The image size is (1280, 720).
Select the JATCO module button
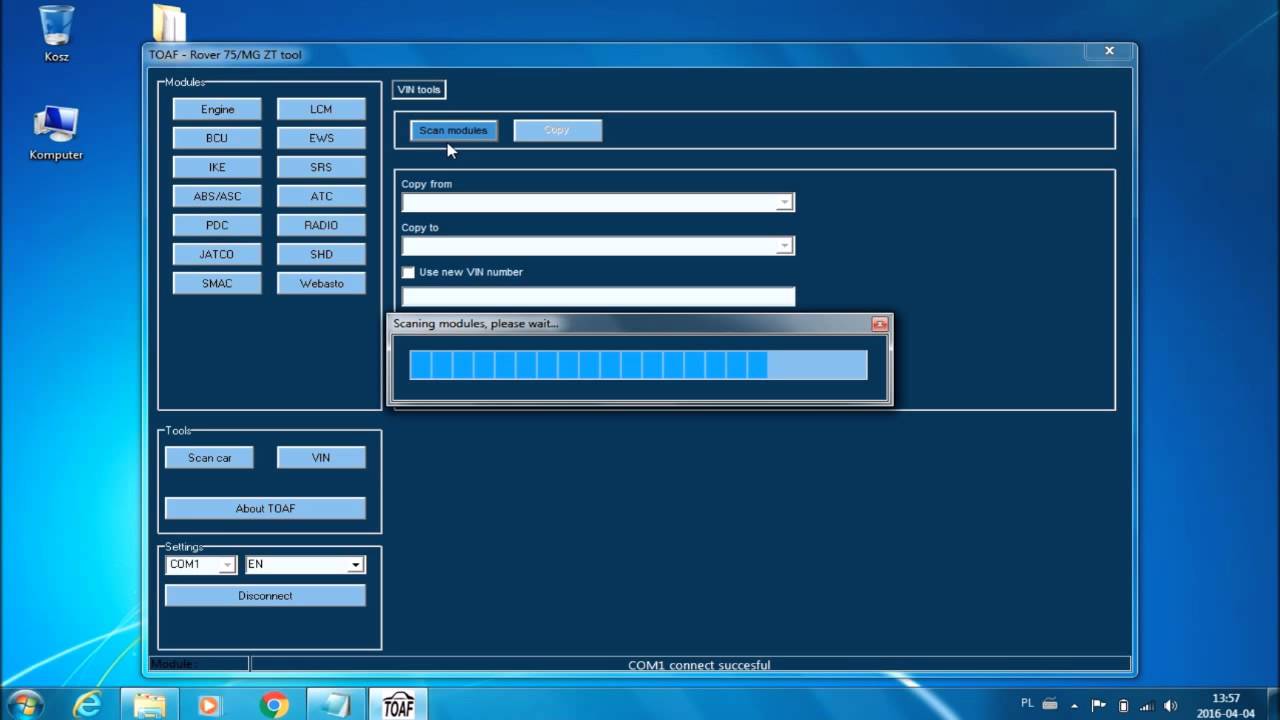point(217,254)
